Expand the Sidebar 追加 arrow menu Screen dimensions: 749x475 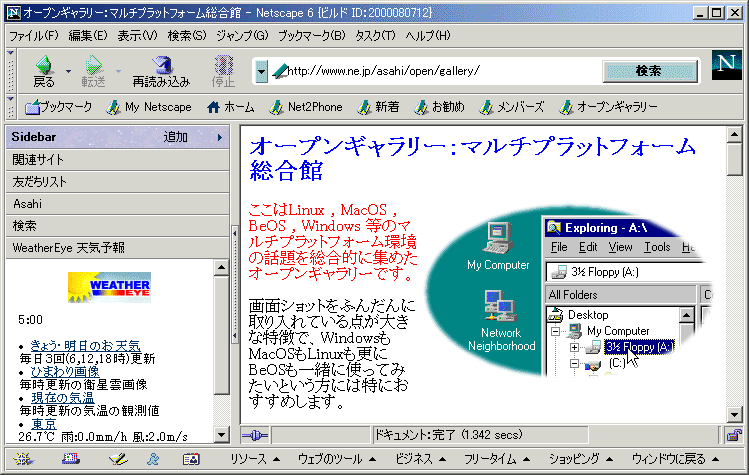(x=220, y=137)
